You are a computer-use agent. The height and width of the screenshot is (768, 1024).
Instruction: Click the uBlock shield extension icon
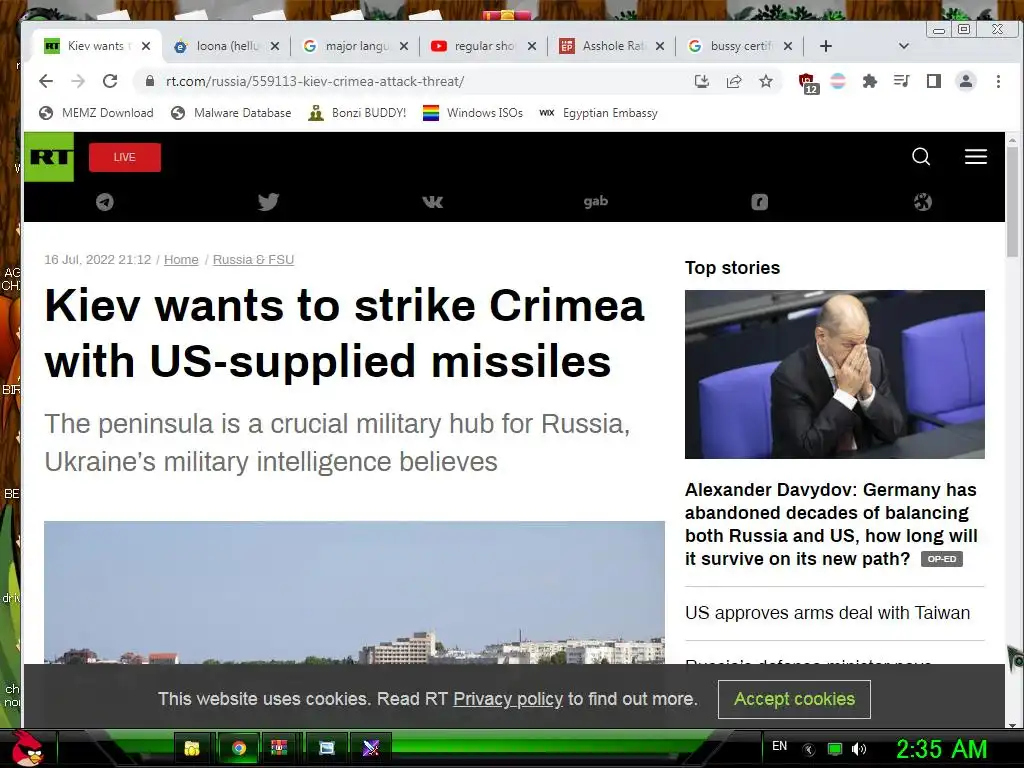[807, 82]
